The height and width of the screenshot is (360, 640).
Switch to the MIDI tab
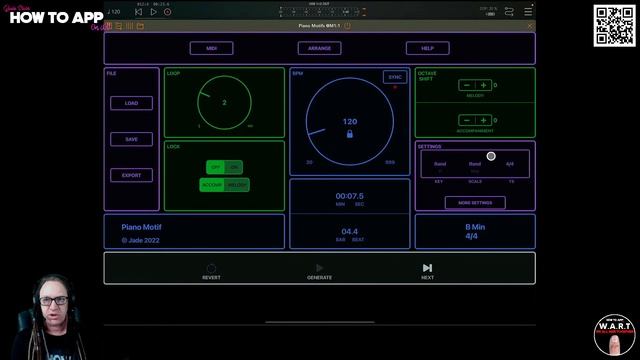211,48
